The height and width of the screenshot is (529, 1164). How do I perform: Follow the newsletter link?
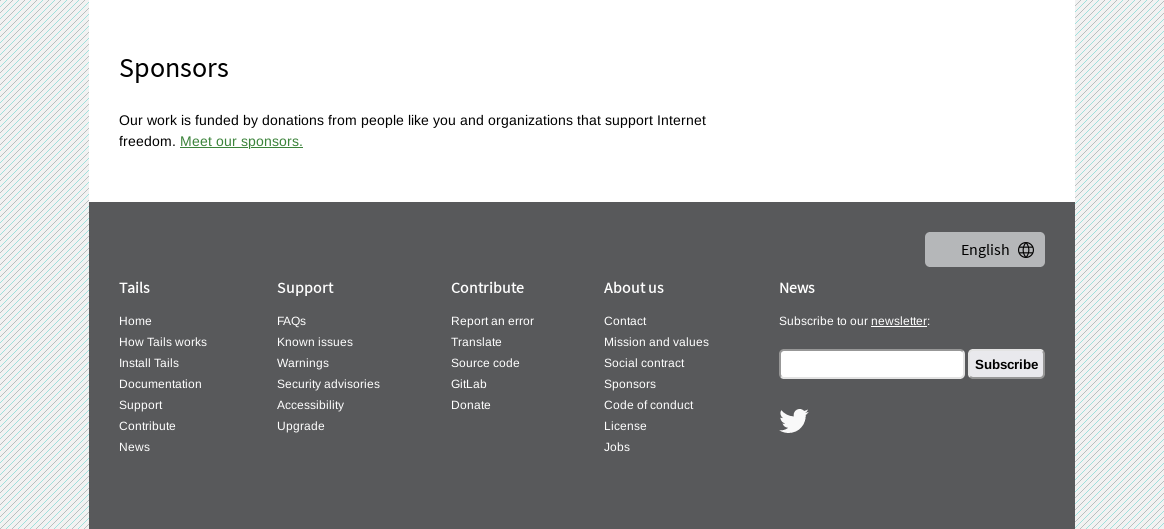898,321
